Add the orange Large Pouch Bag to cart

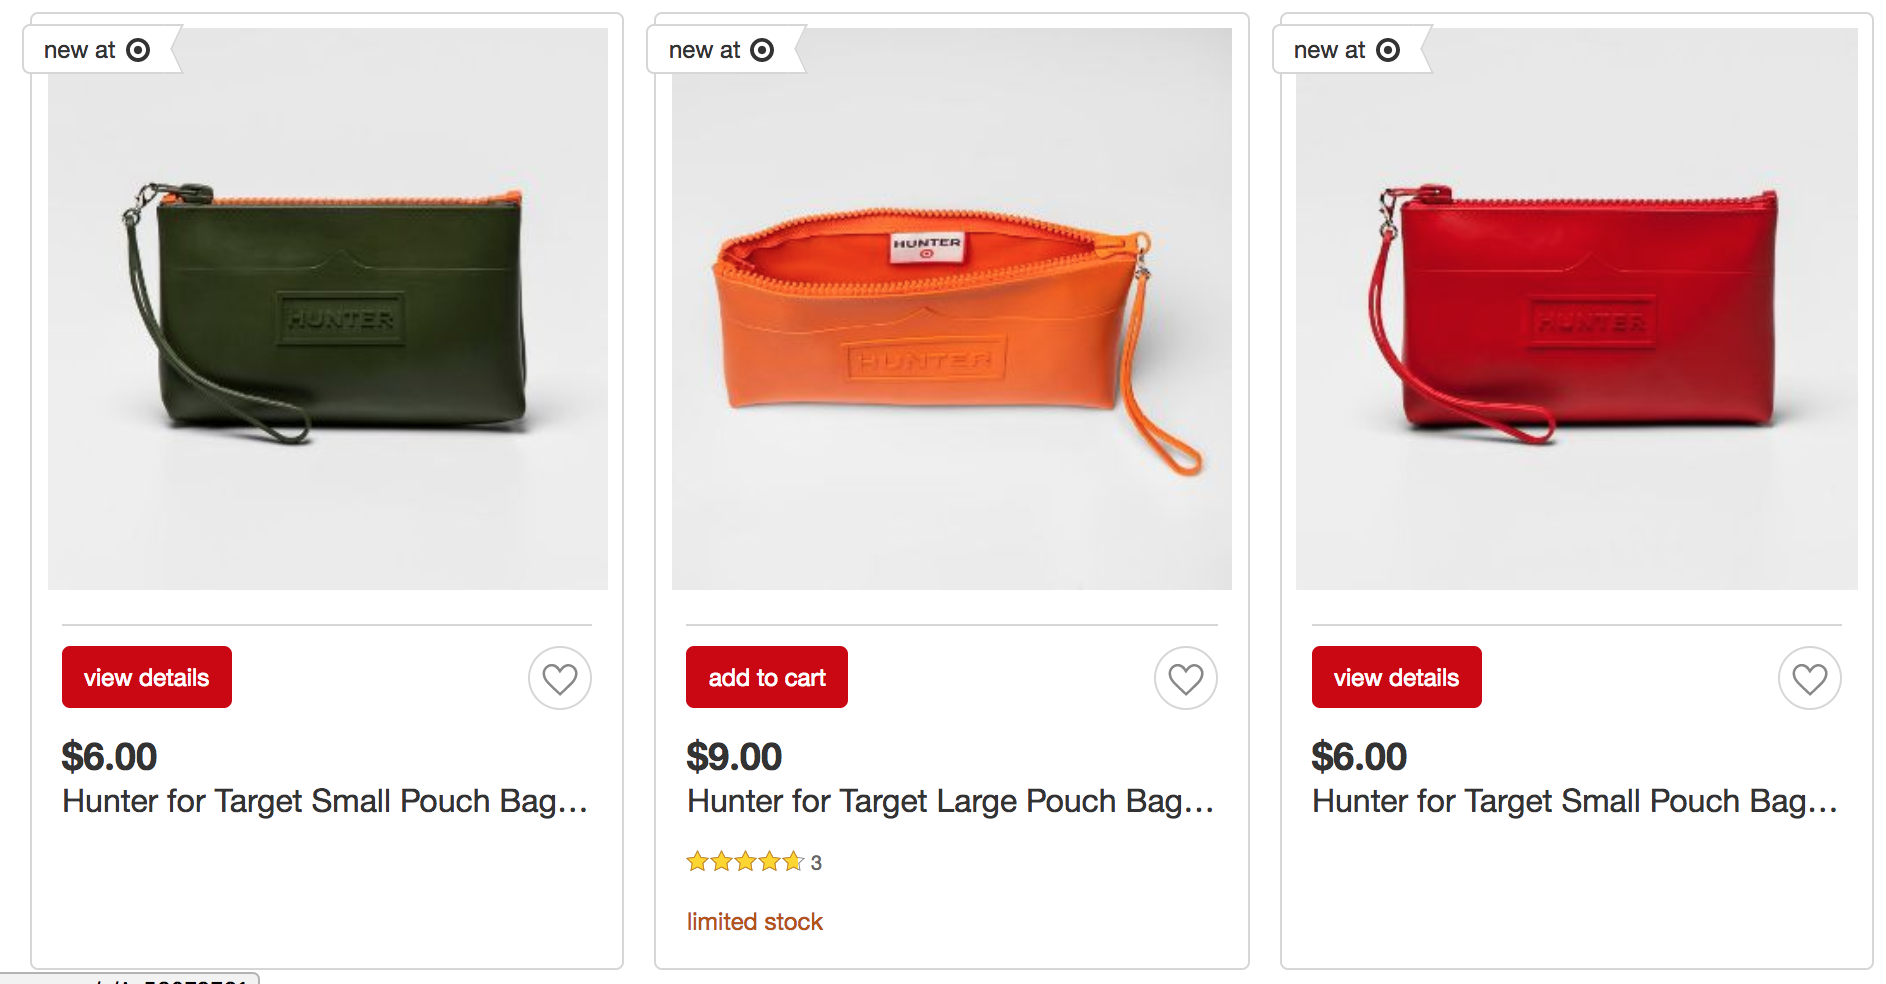tap(767, 677)
